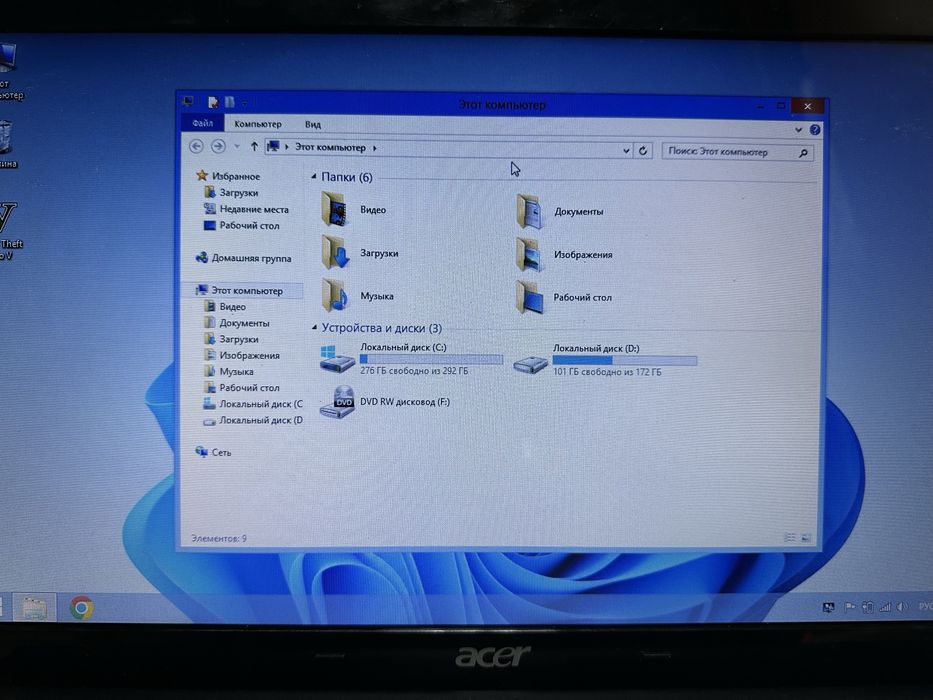Expand the ribbon with the chevron
The height and width of the screenshot is (700, 933).
(x=799, y=129)
